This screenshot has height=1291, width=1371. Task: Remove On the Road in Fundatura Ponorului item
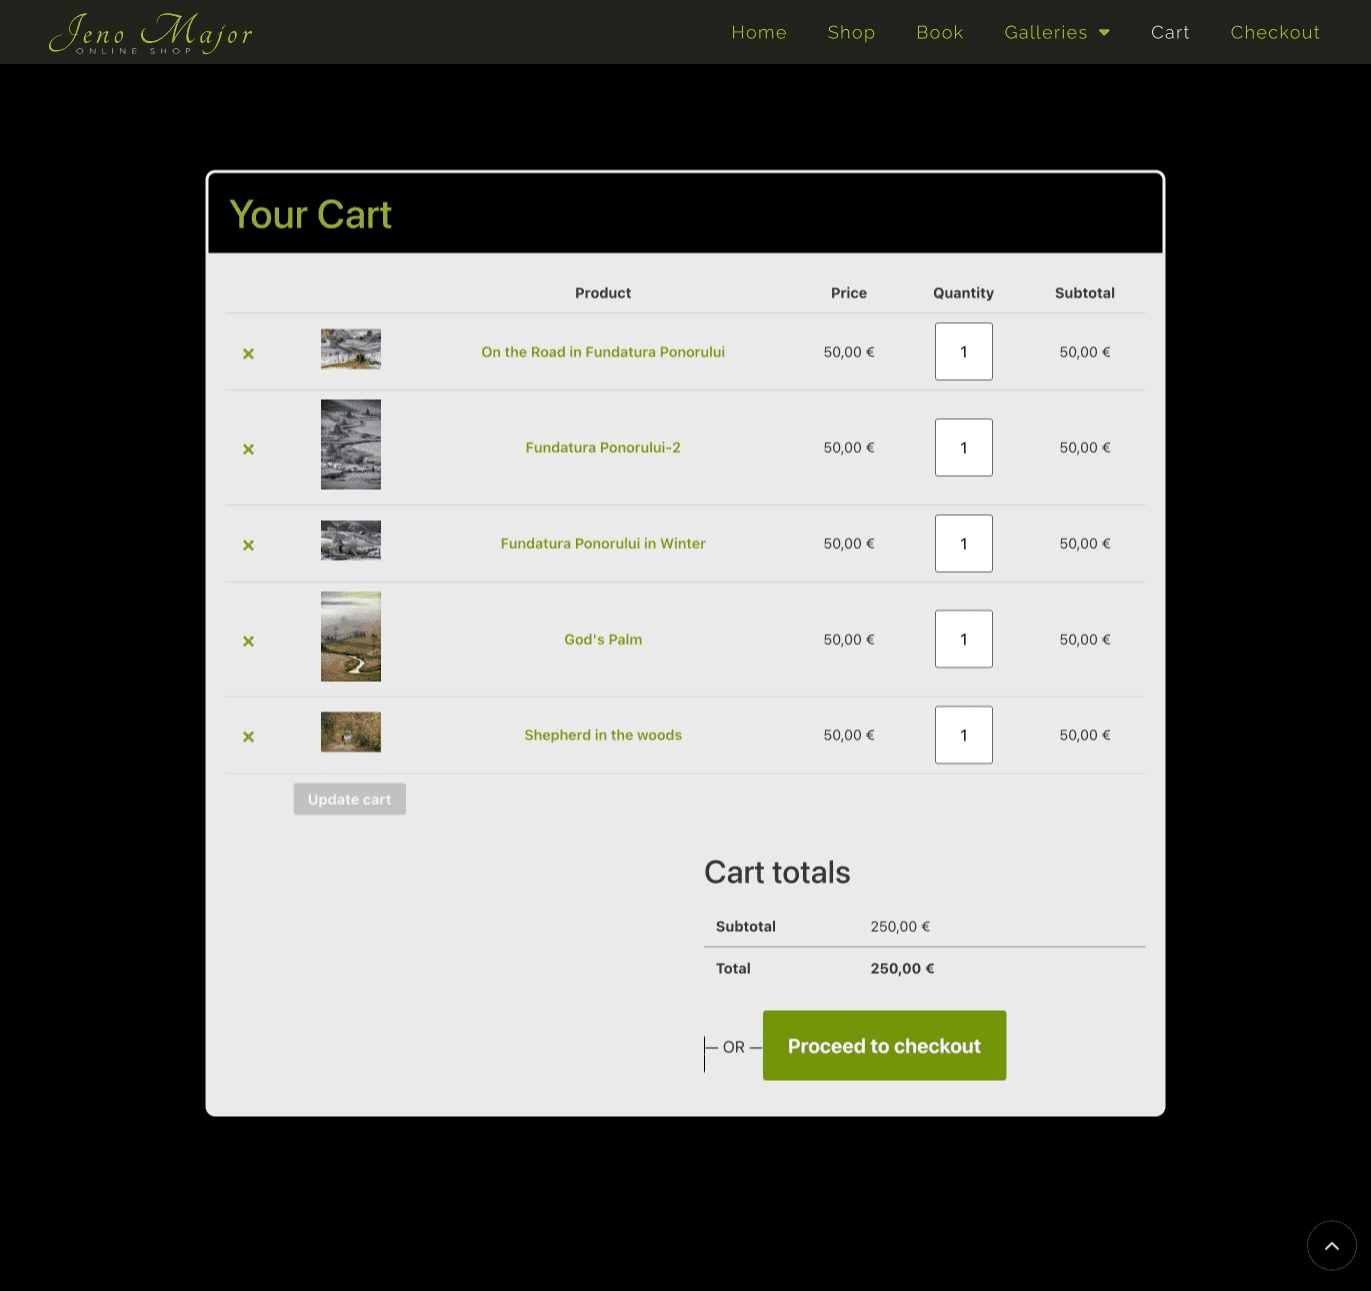[x=248, y=353]
